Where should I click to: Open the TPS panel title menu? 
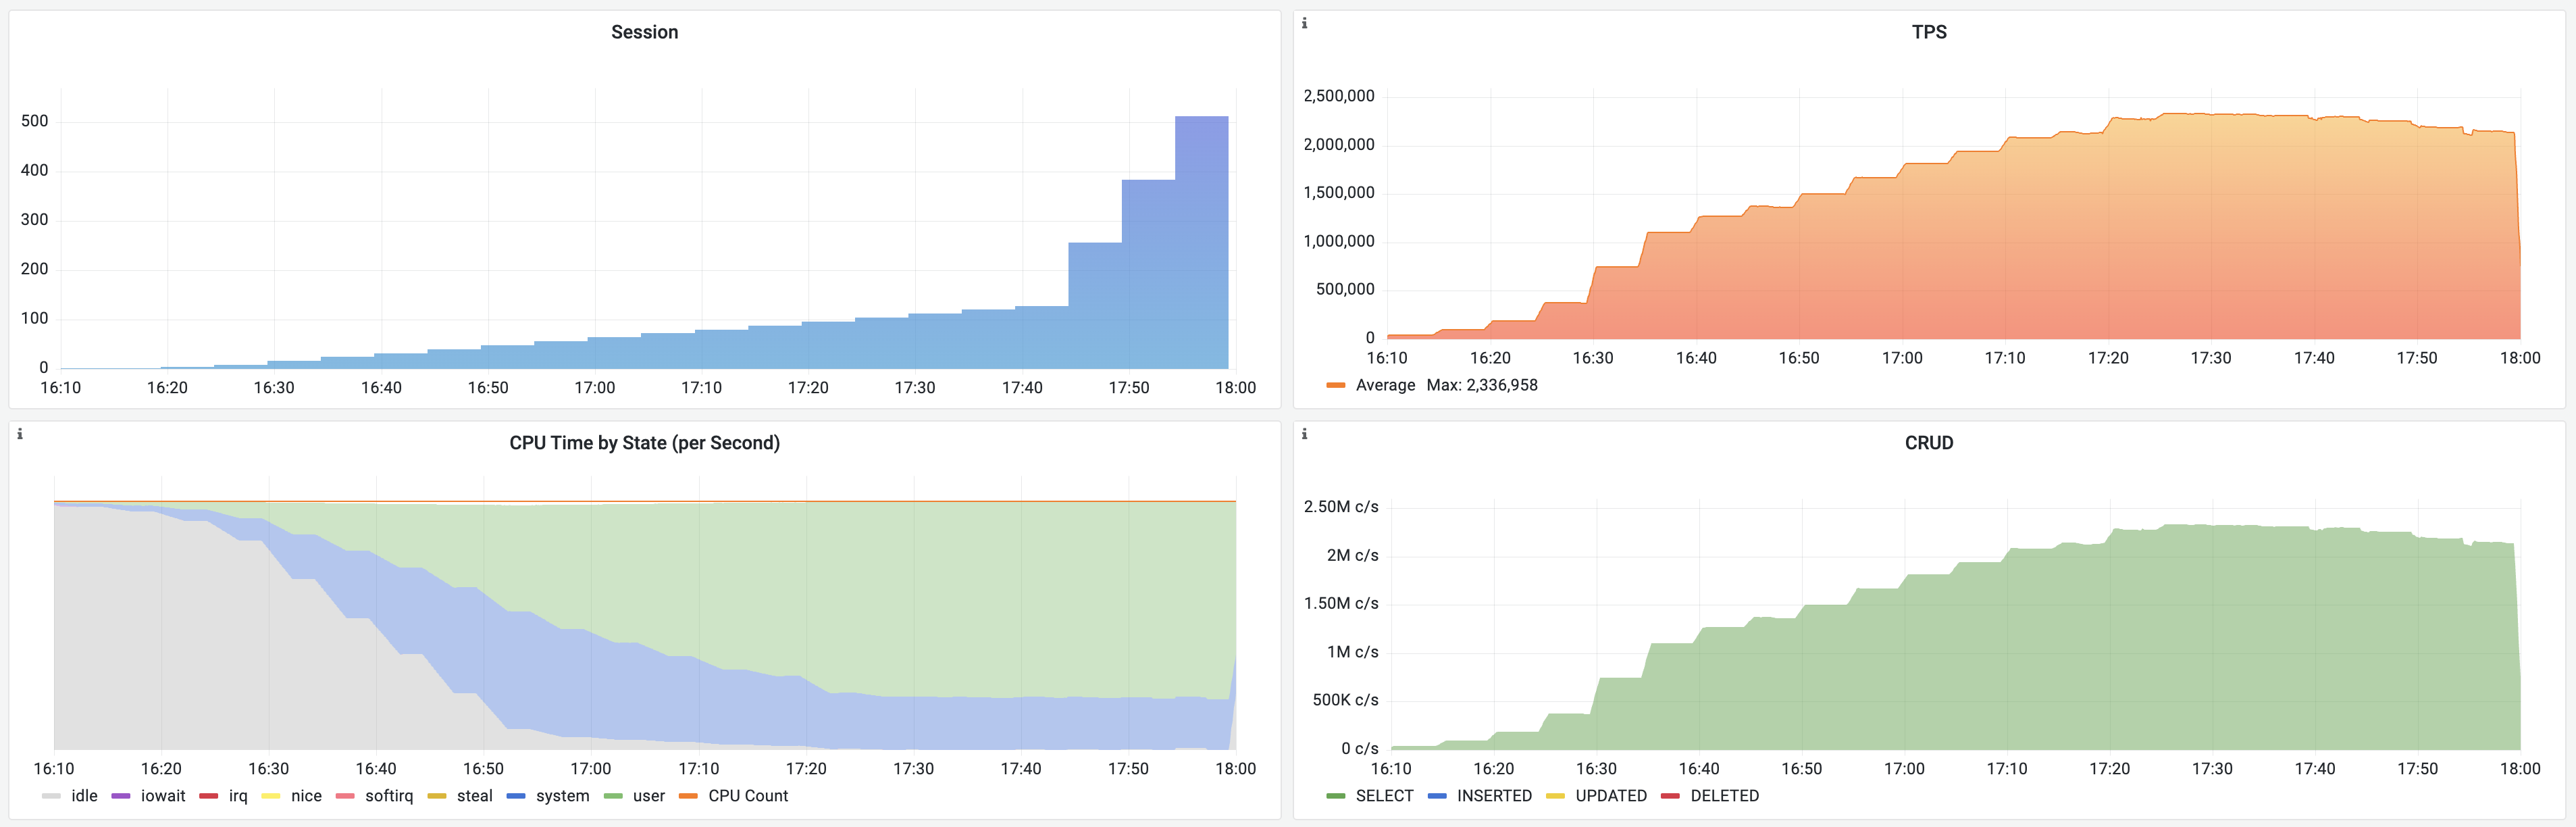1928,32
